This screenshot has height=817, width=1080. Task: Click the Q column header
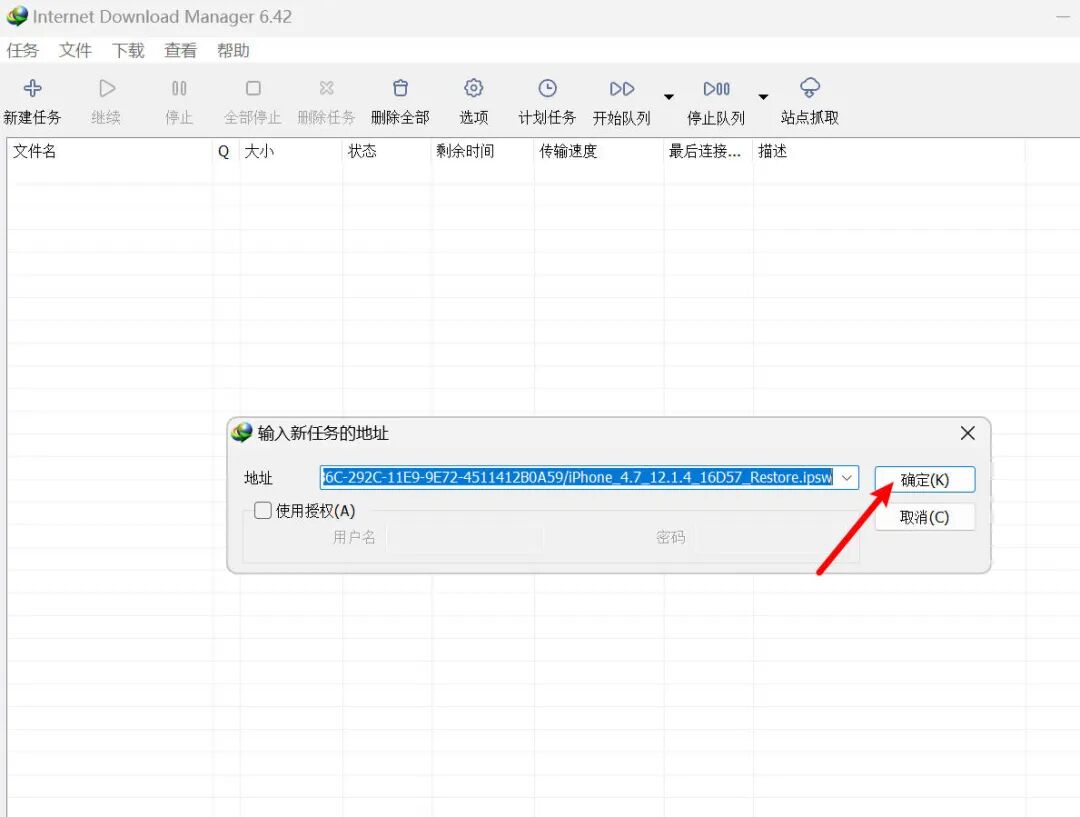tap(226, 151)
